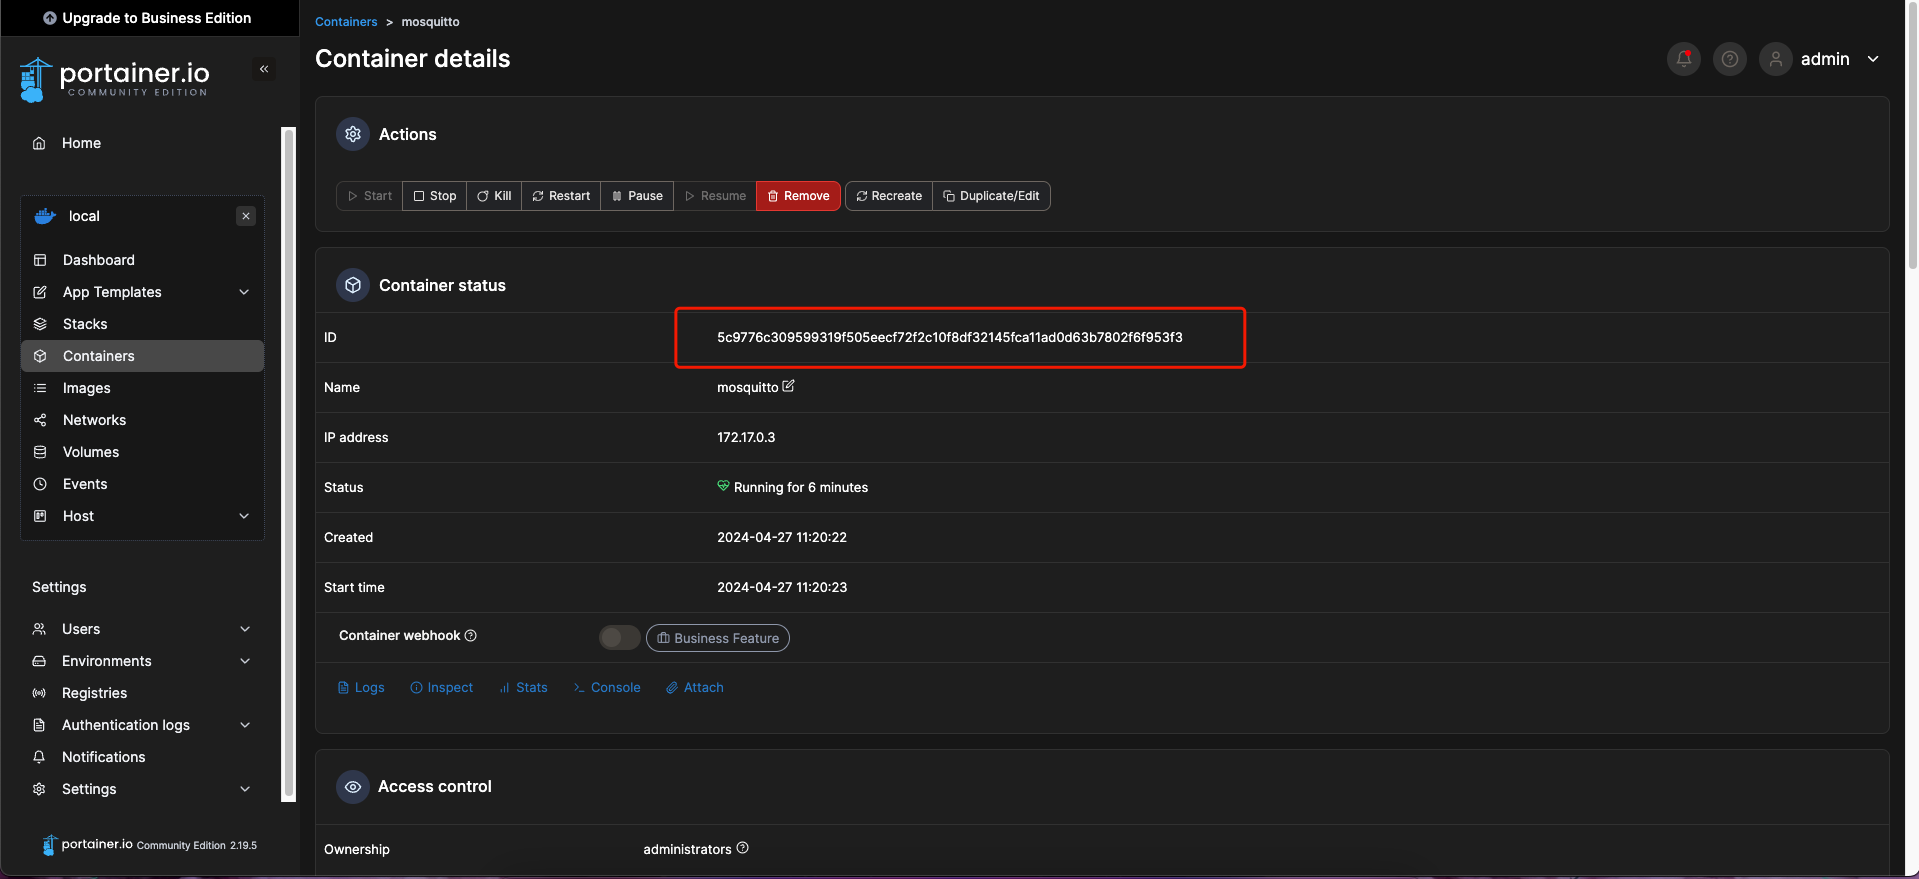Click the Dashboard layout icon
Viewport: 1919px width, 879px height.
coord(40,260)
